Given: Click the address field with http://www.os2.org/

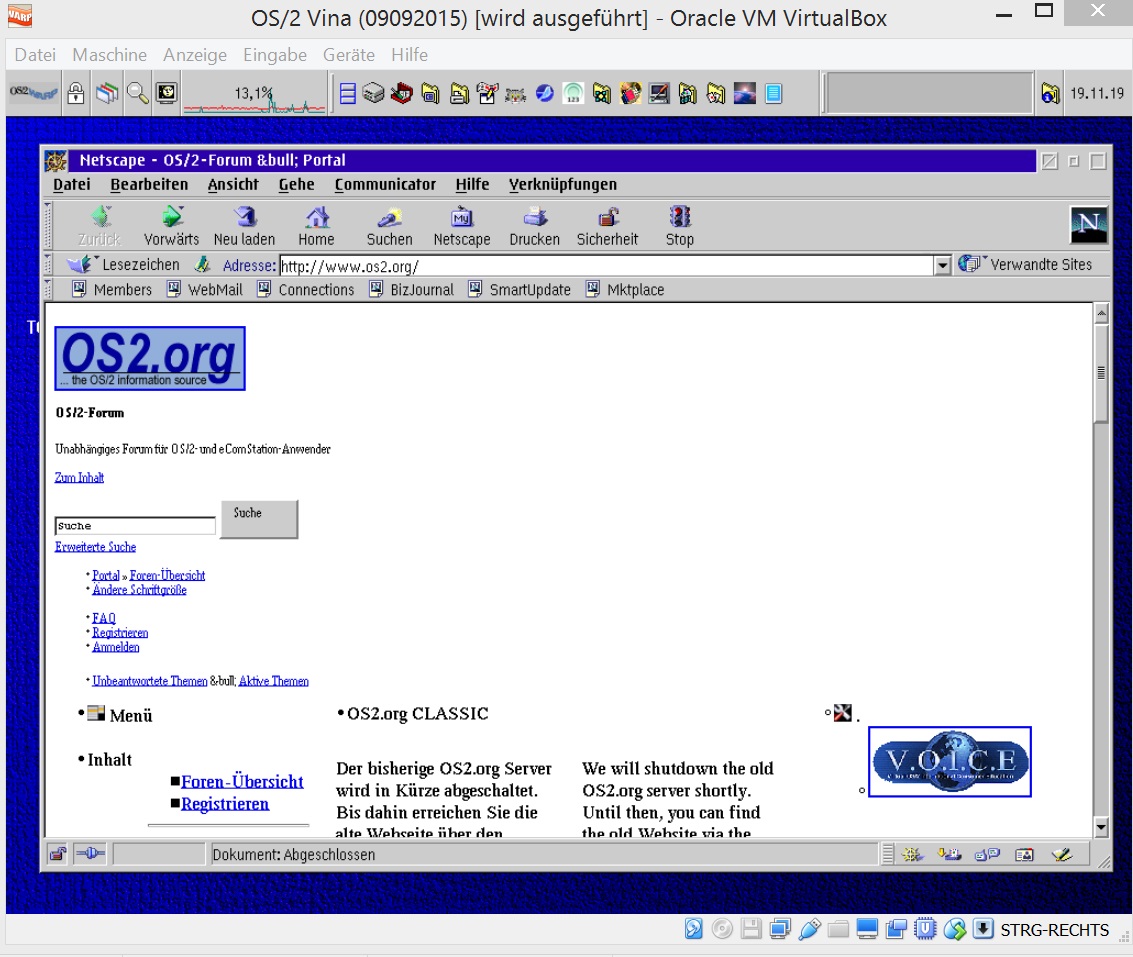Looking at the screenshot, I should (x=607, y=266).
